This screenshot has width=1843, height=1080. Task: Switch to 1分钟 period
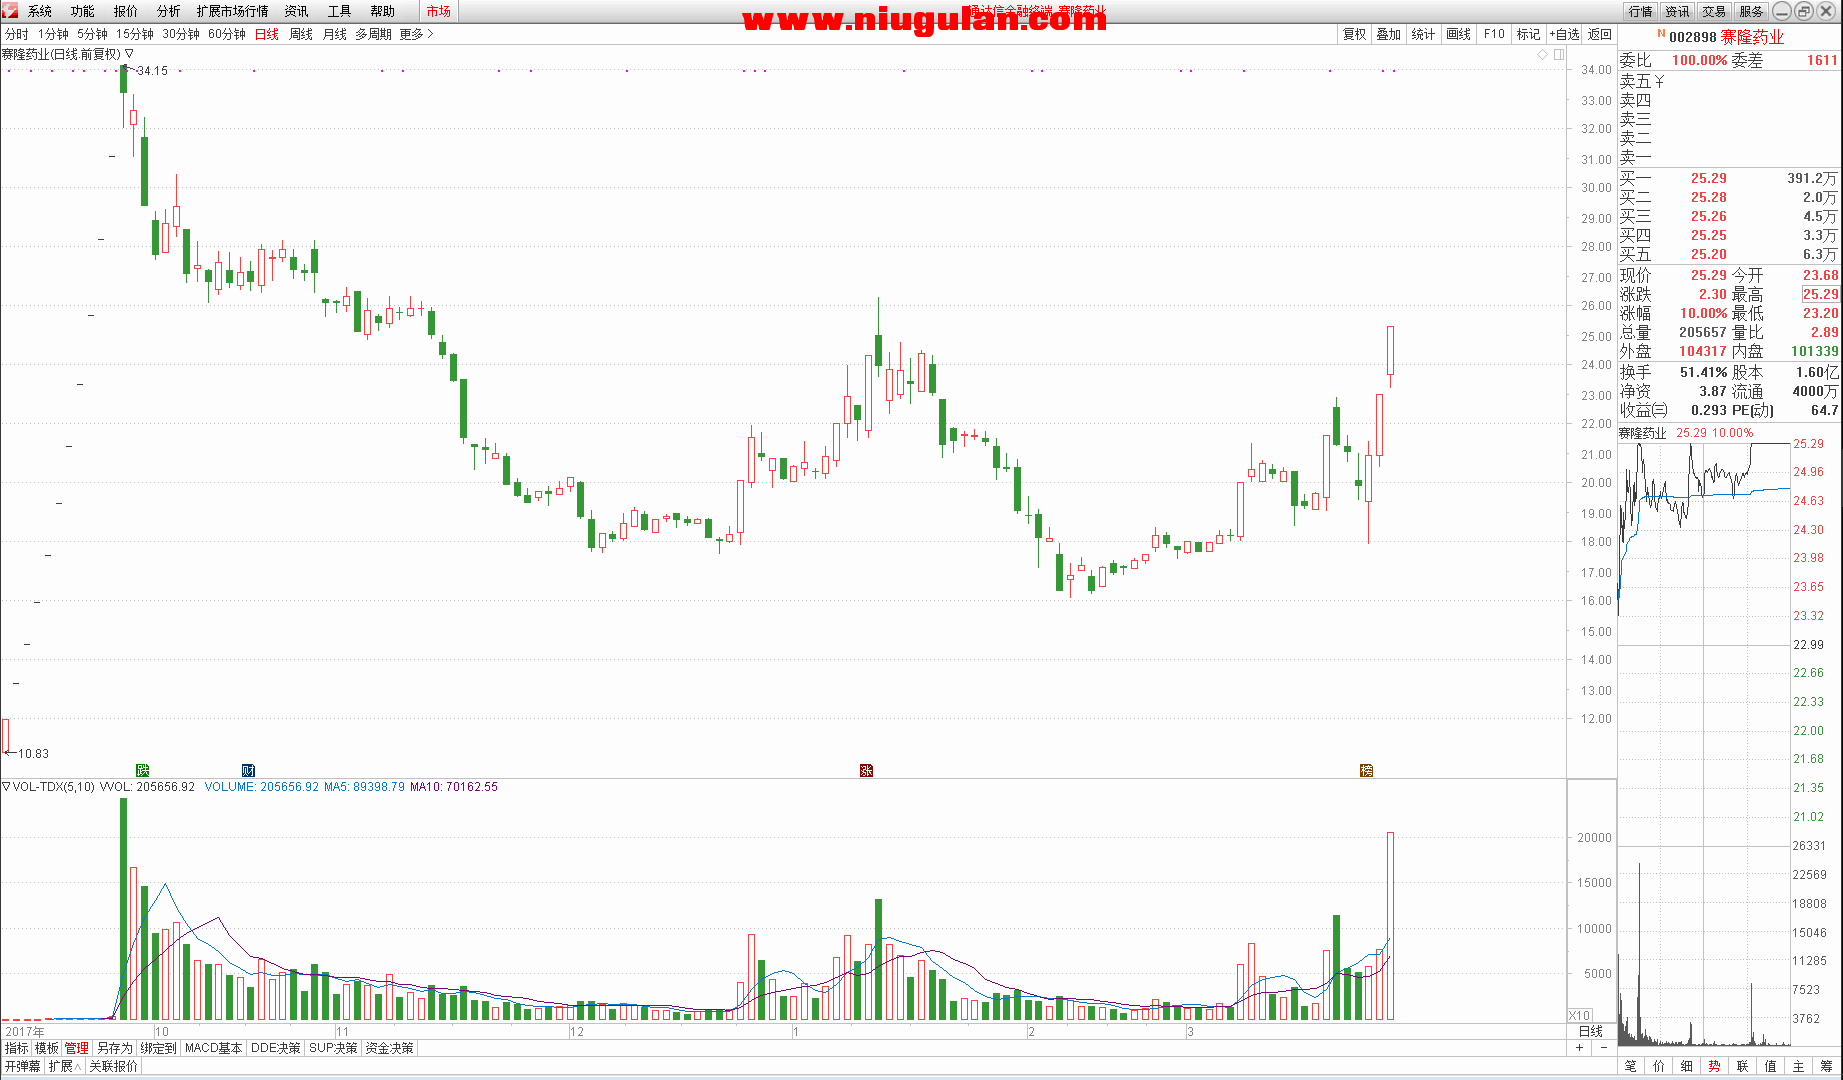tap(54, 34)
